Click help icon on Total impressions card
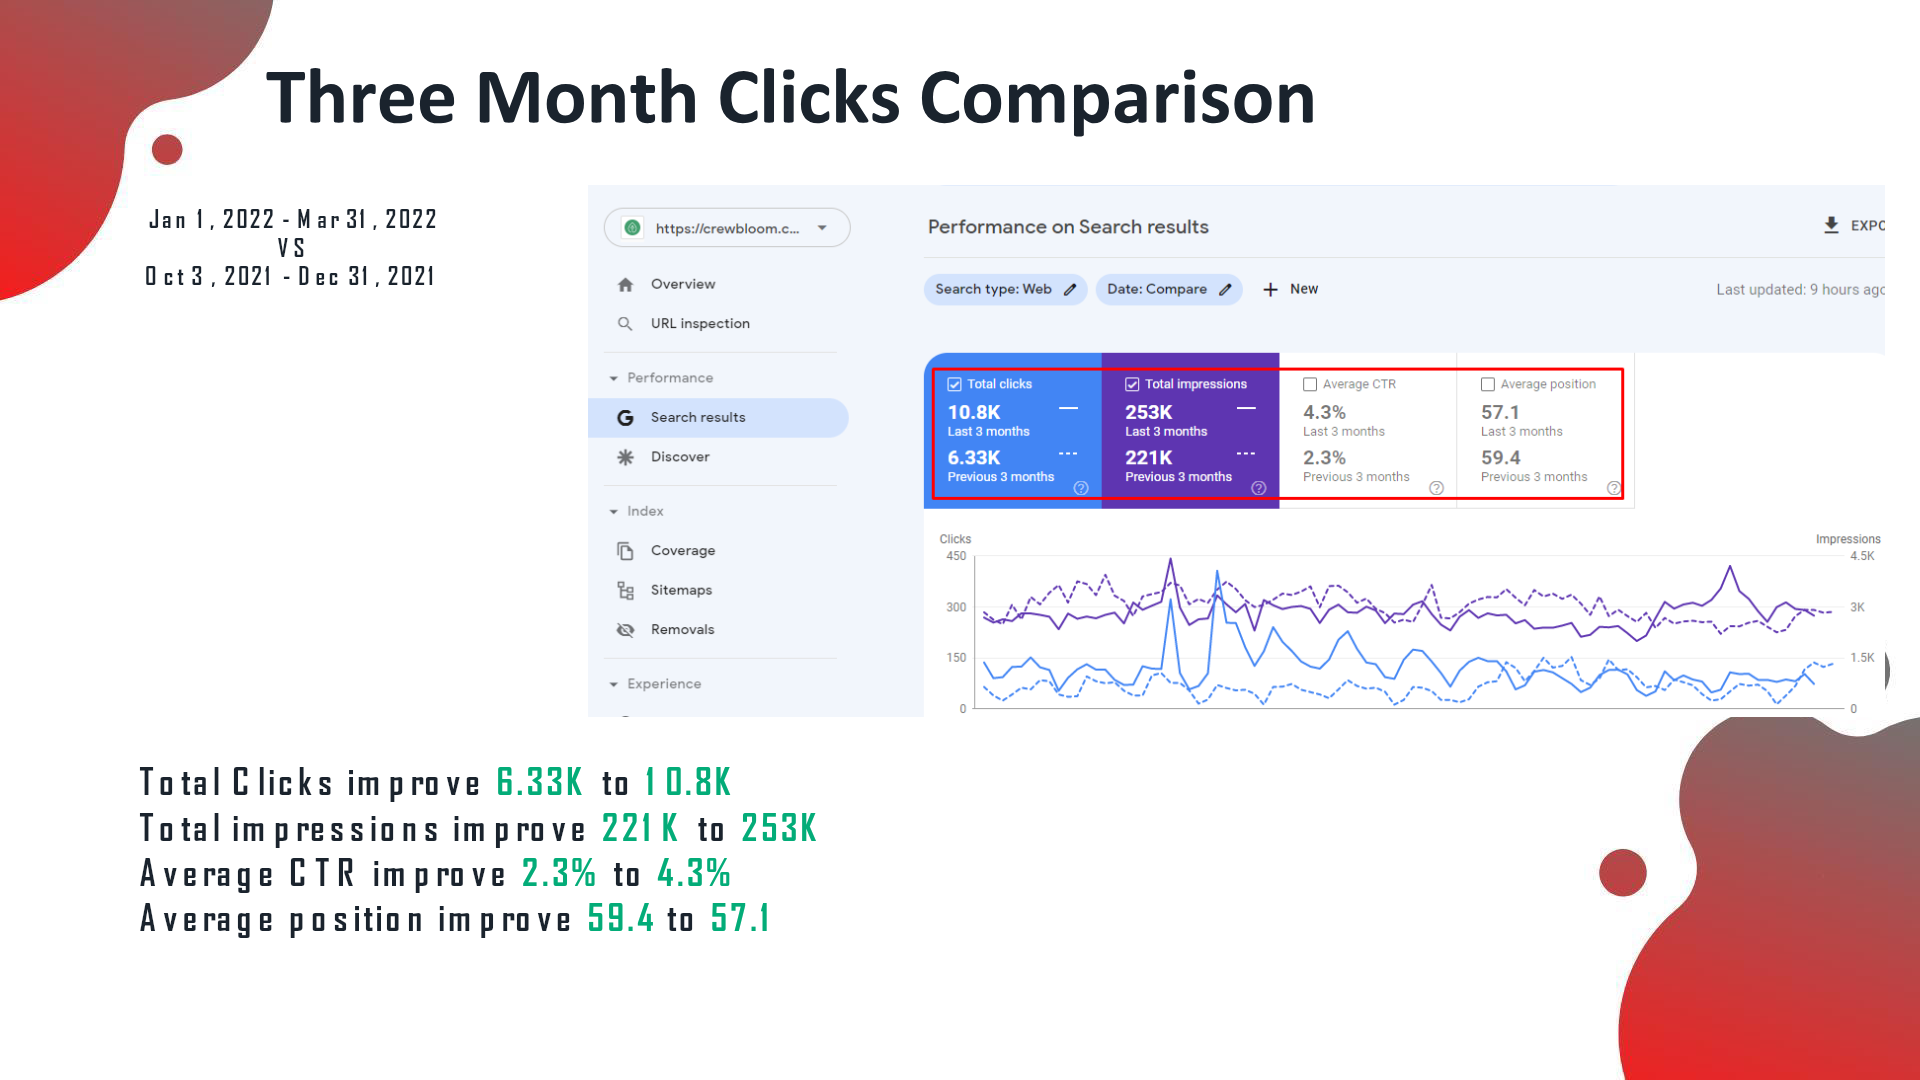This screenshot has height=1080, width=1920. point(1259,489)
